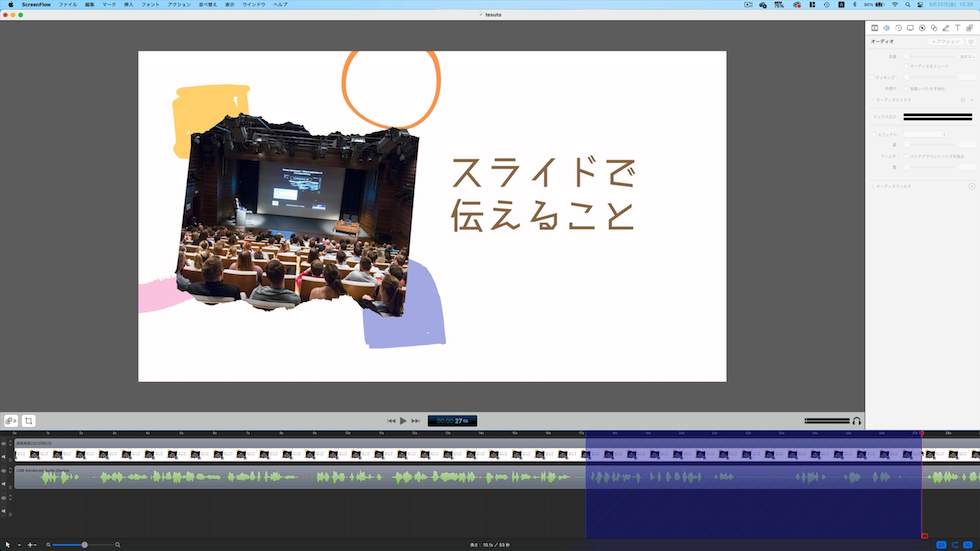This screenshot has height=551, width=980.
Task: Click the last blue button at timeline bottom right
Action: [x=968, y=545]
